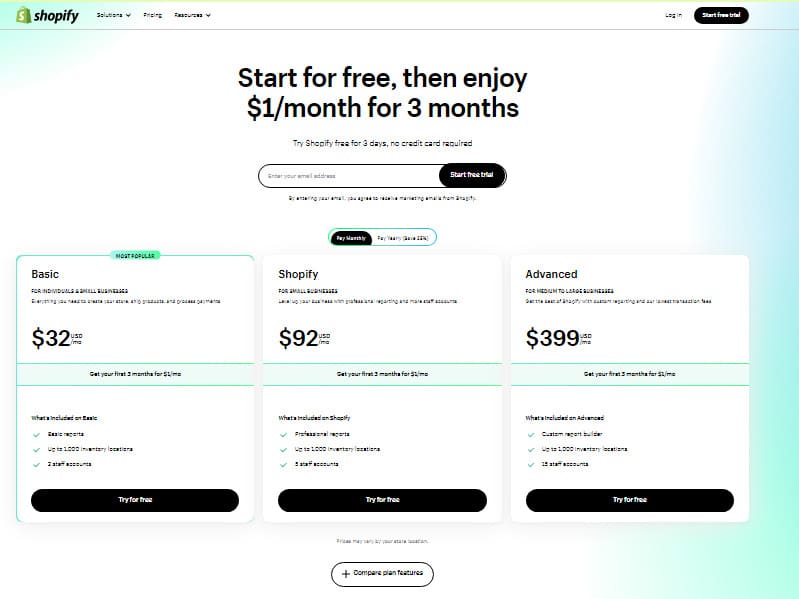Expand Compare plan features section
This screenshot has height=599, width=799.
point(382,574)
